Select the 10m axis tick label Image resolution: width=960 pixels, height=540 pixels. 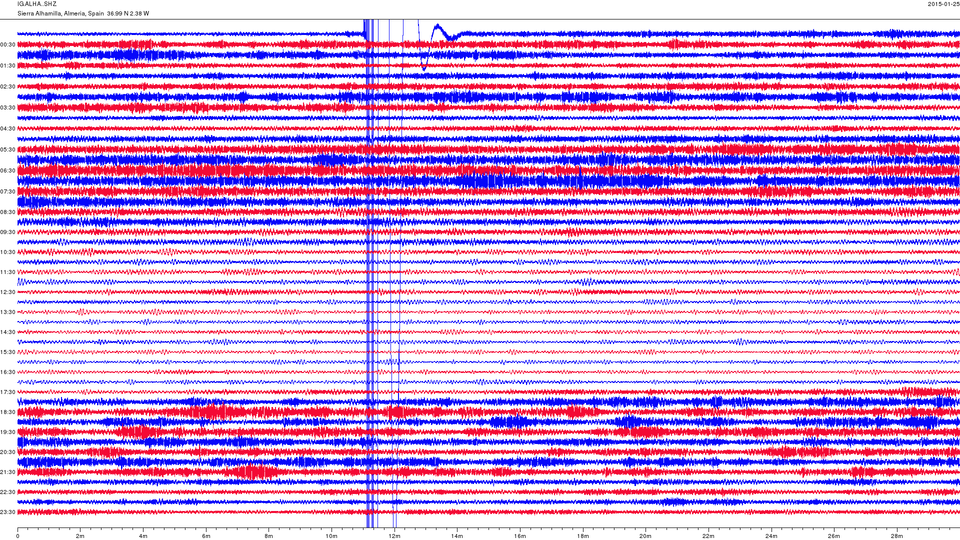point(331,536)
